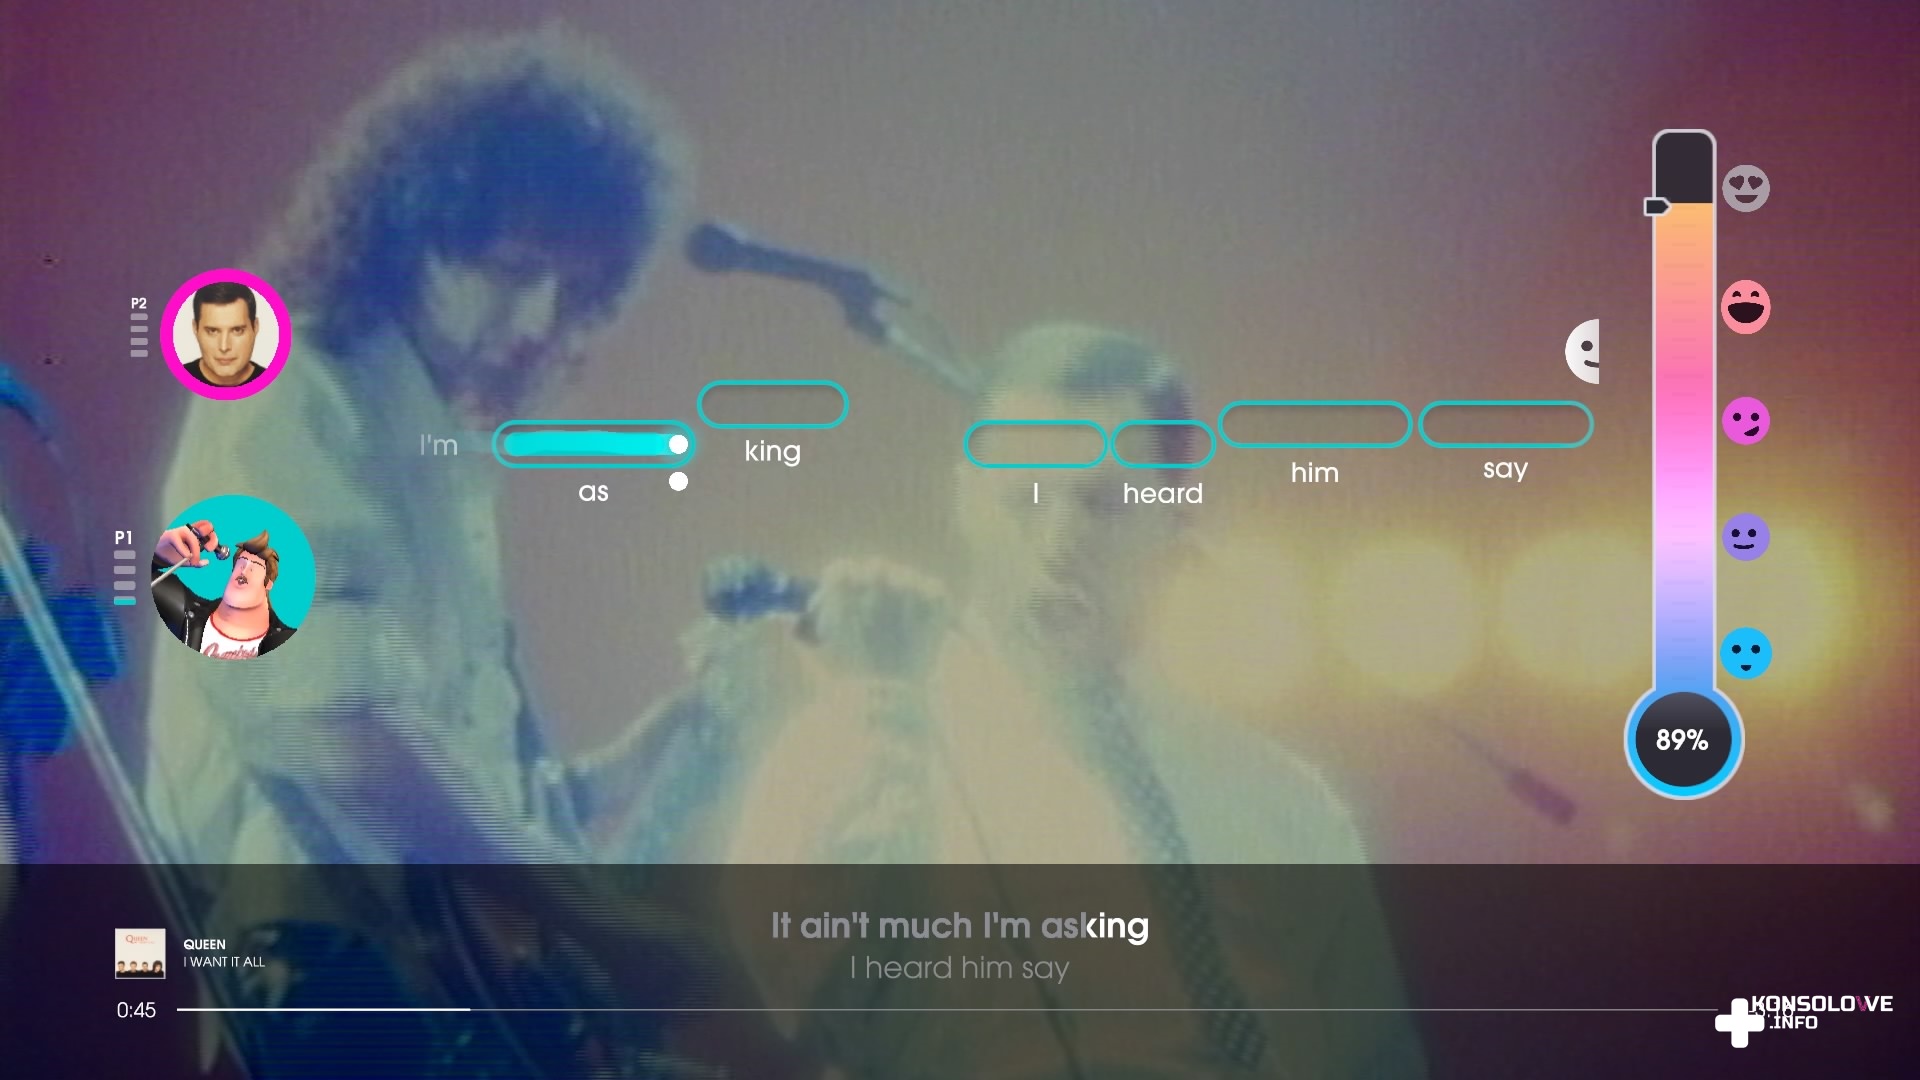Click the purple smiling emoji face
Image resolution: width=1920 pixels, height=1080 pixels.
[1746, 537]
